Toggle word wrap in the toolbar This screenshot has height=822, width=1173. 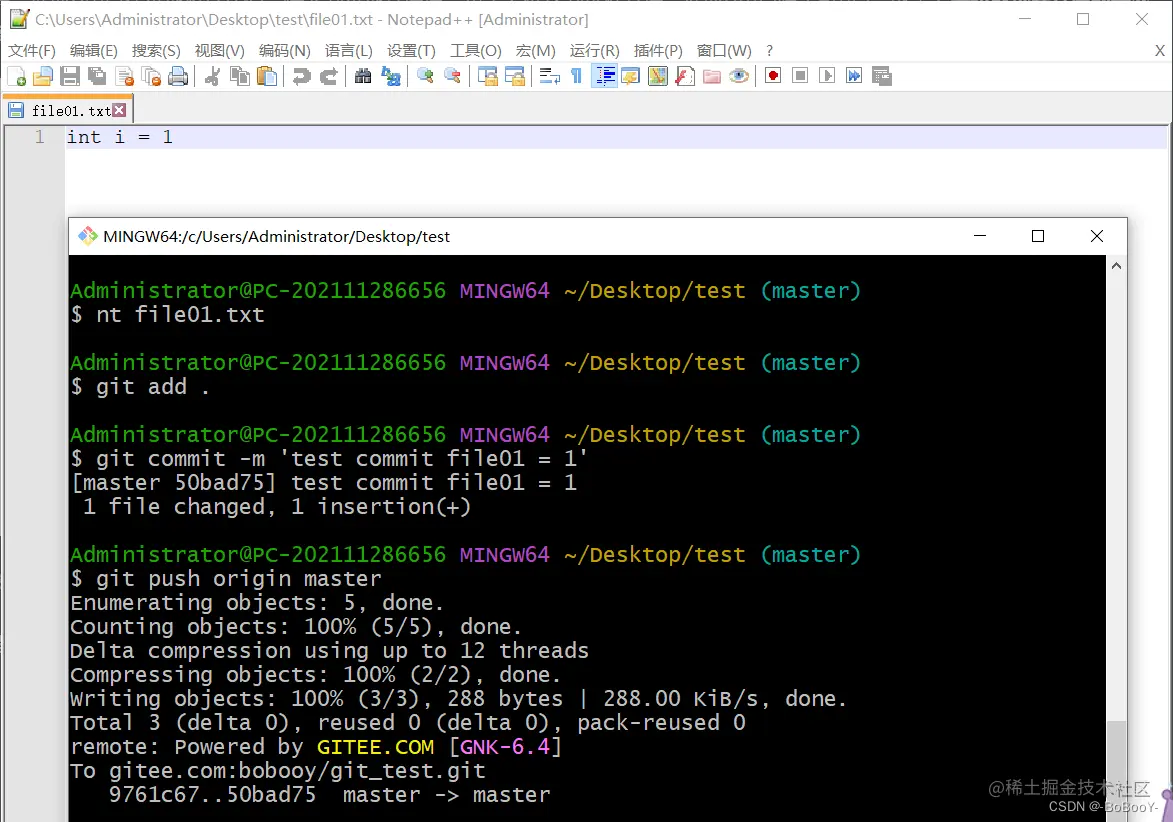[550, 76]
